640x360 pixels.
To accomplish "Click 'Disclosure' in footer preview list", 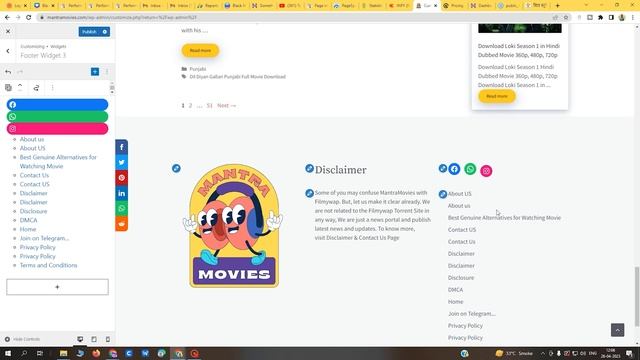I will coord(461,278).
